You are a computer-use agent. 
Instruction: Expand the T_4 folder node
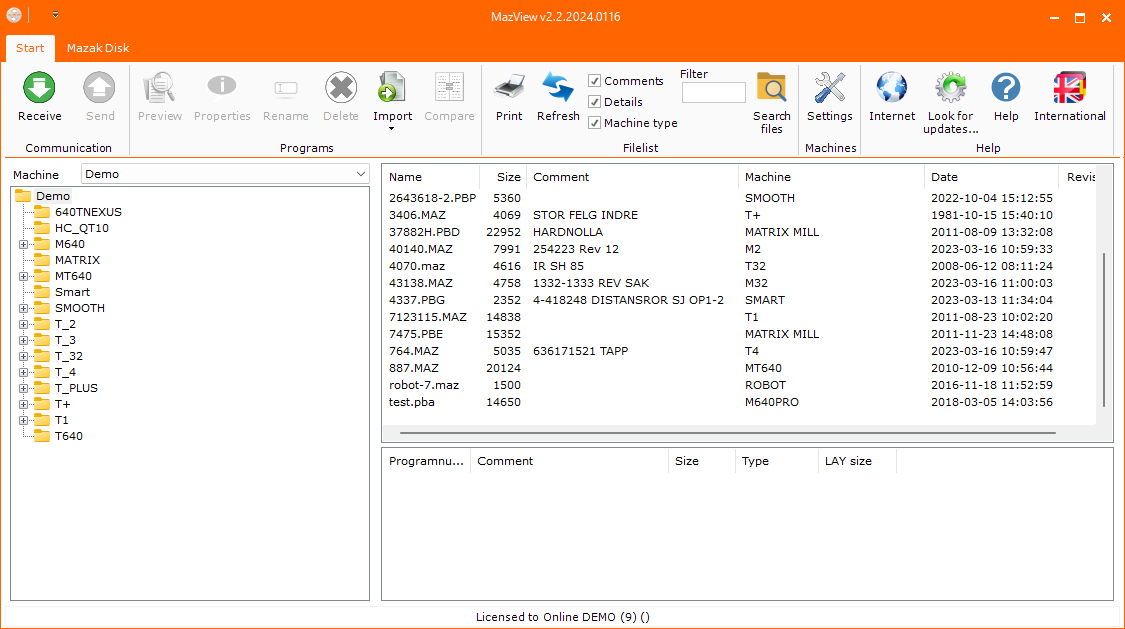pos(24,372)
